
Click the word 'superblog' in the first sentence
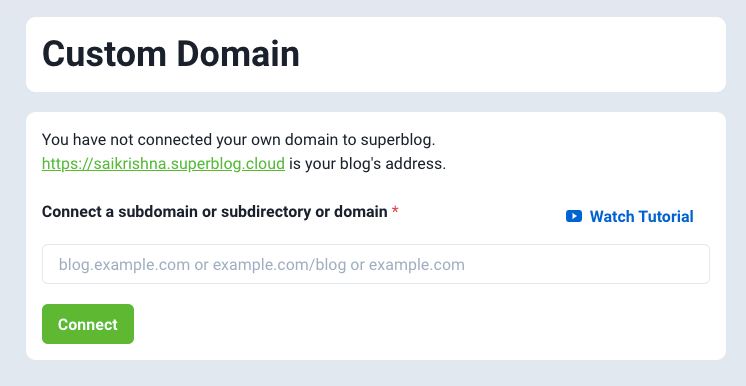coord(398,140)
